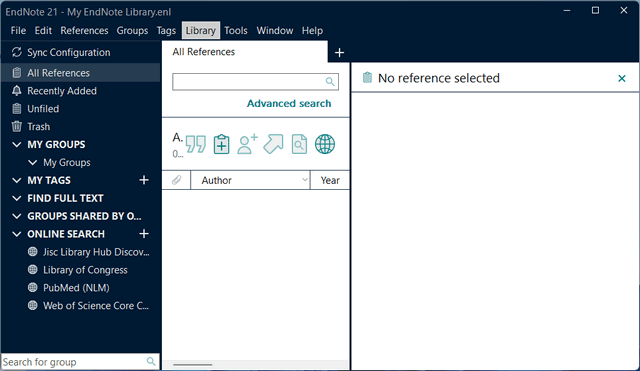Viewport: 640px width, 371px height.
Task: Collapse the MY GROUPS section
Action: [x=17, y=144]
